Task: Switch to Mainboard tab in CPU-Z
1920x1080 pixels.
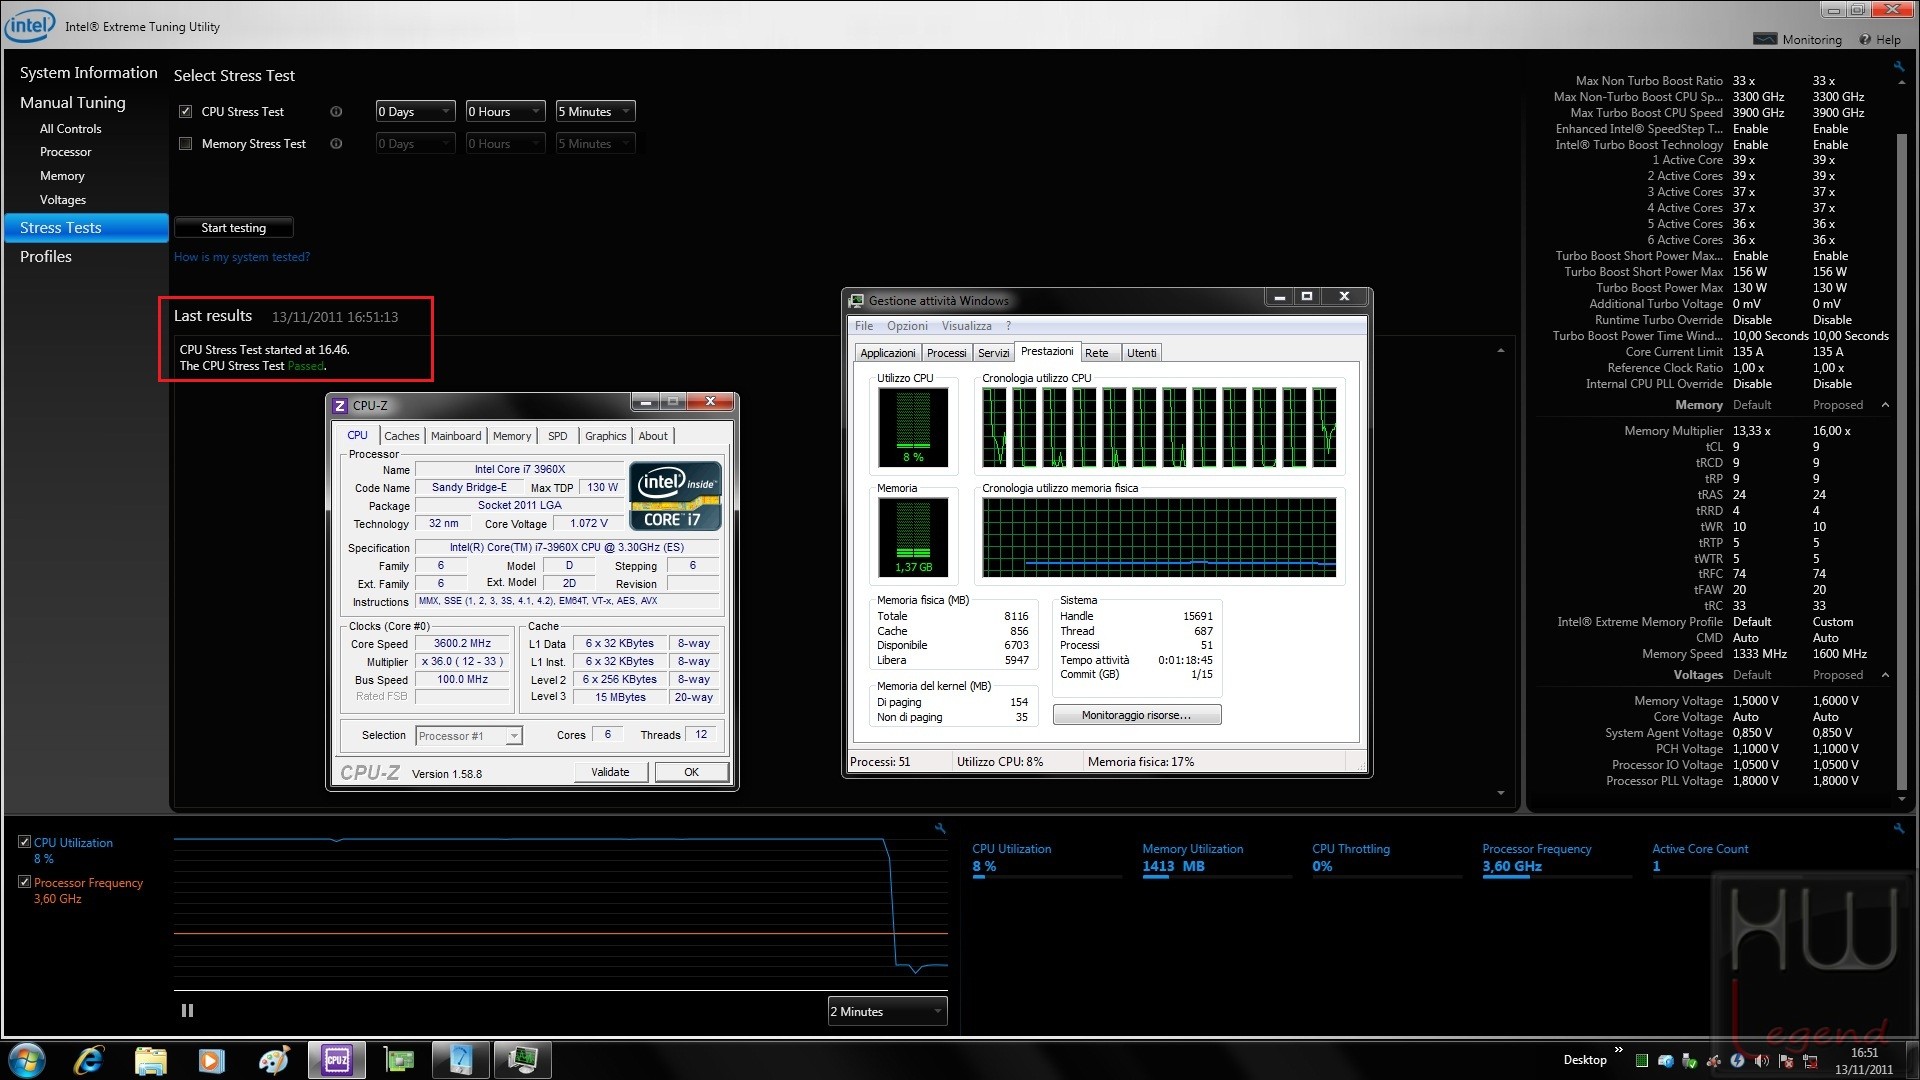Action: tap(456, 436)
